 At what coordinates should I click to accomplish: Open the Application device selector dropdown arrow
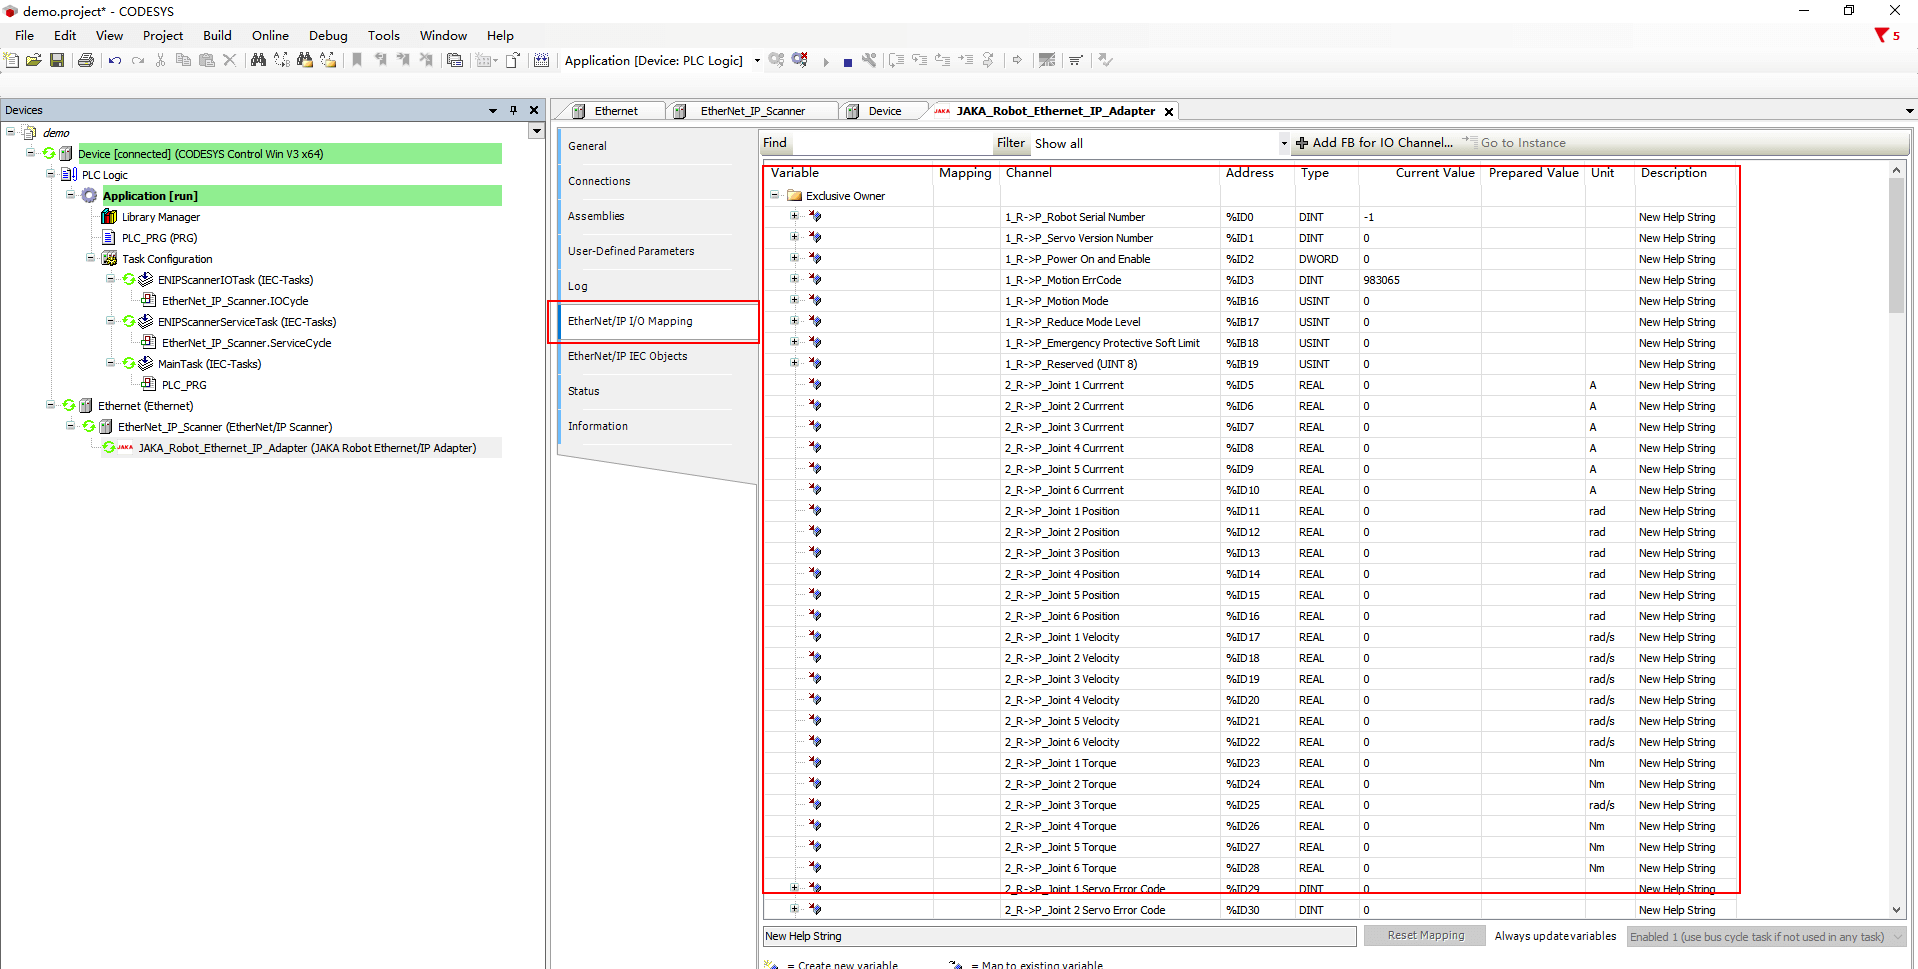click(x=757, y=61)
